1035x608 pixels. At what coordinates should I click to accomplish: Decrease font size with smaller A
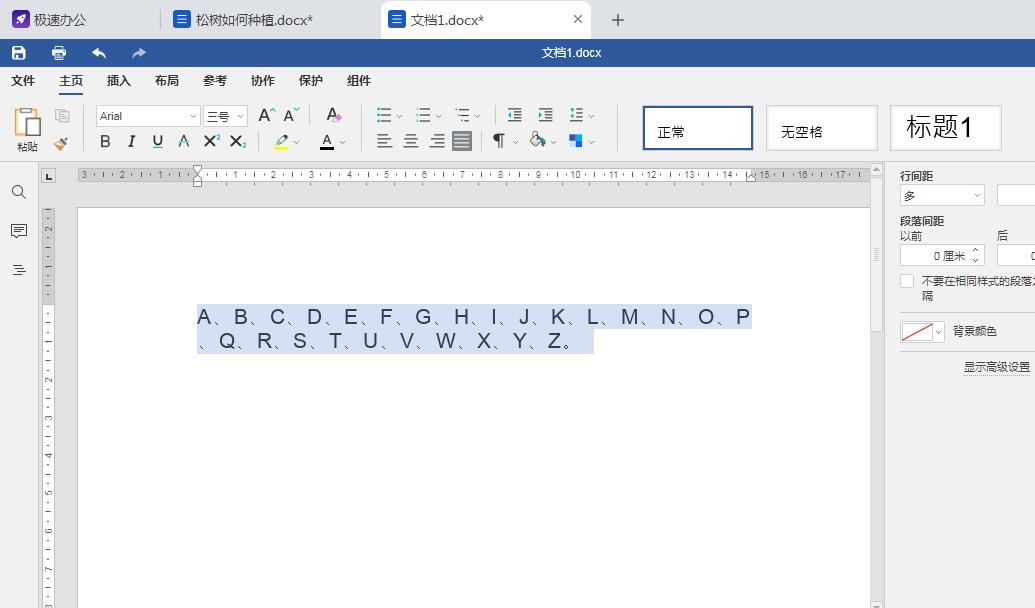[x=291, y=116]
